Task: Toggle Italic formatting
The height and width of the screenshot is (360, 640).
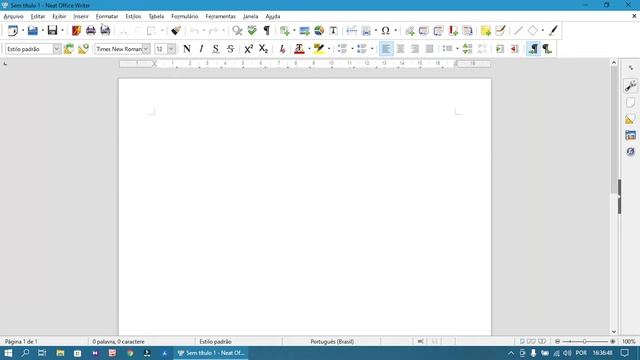Action: [201, 49]
